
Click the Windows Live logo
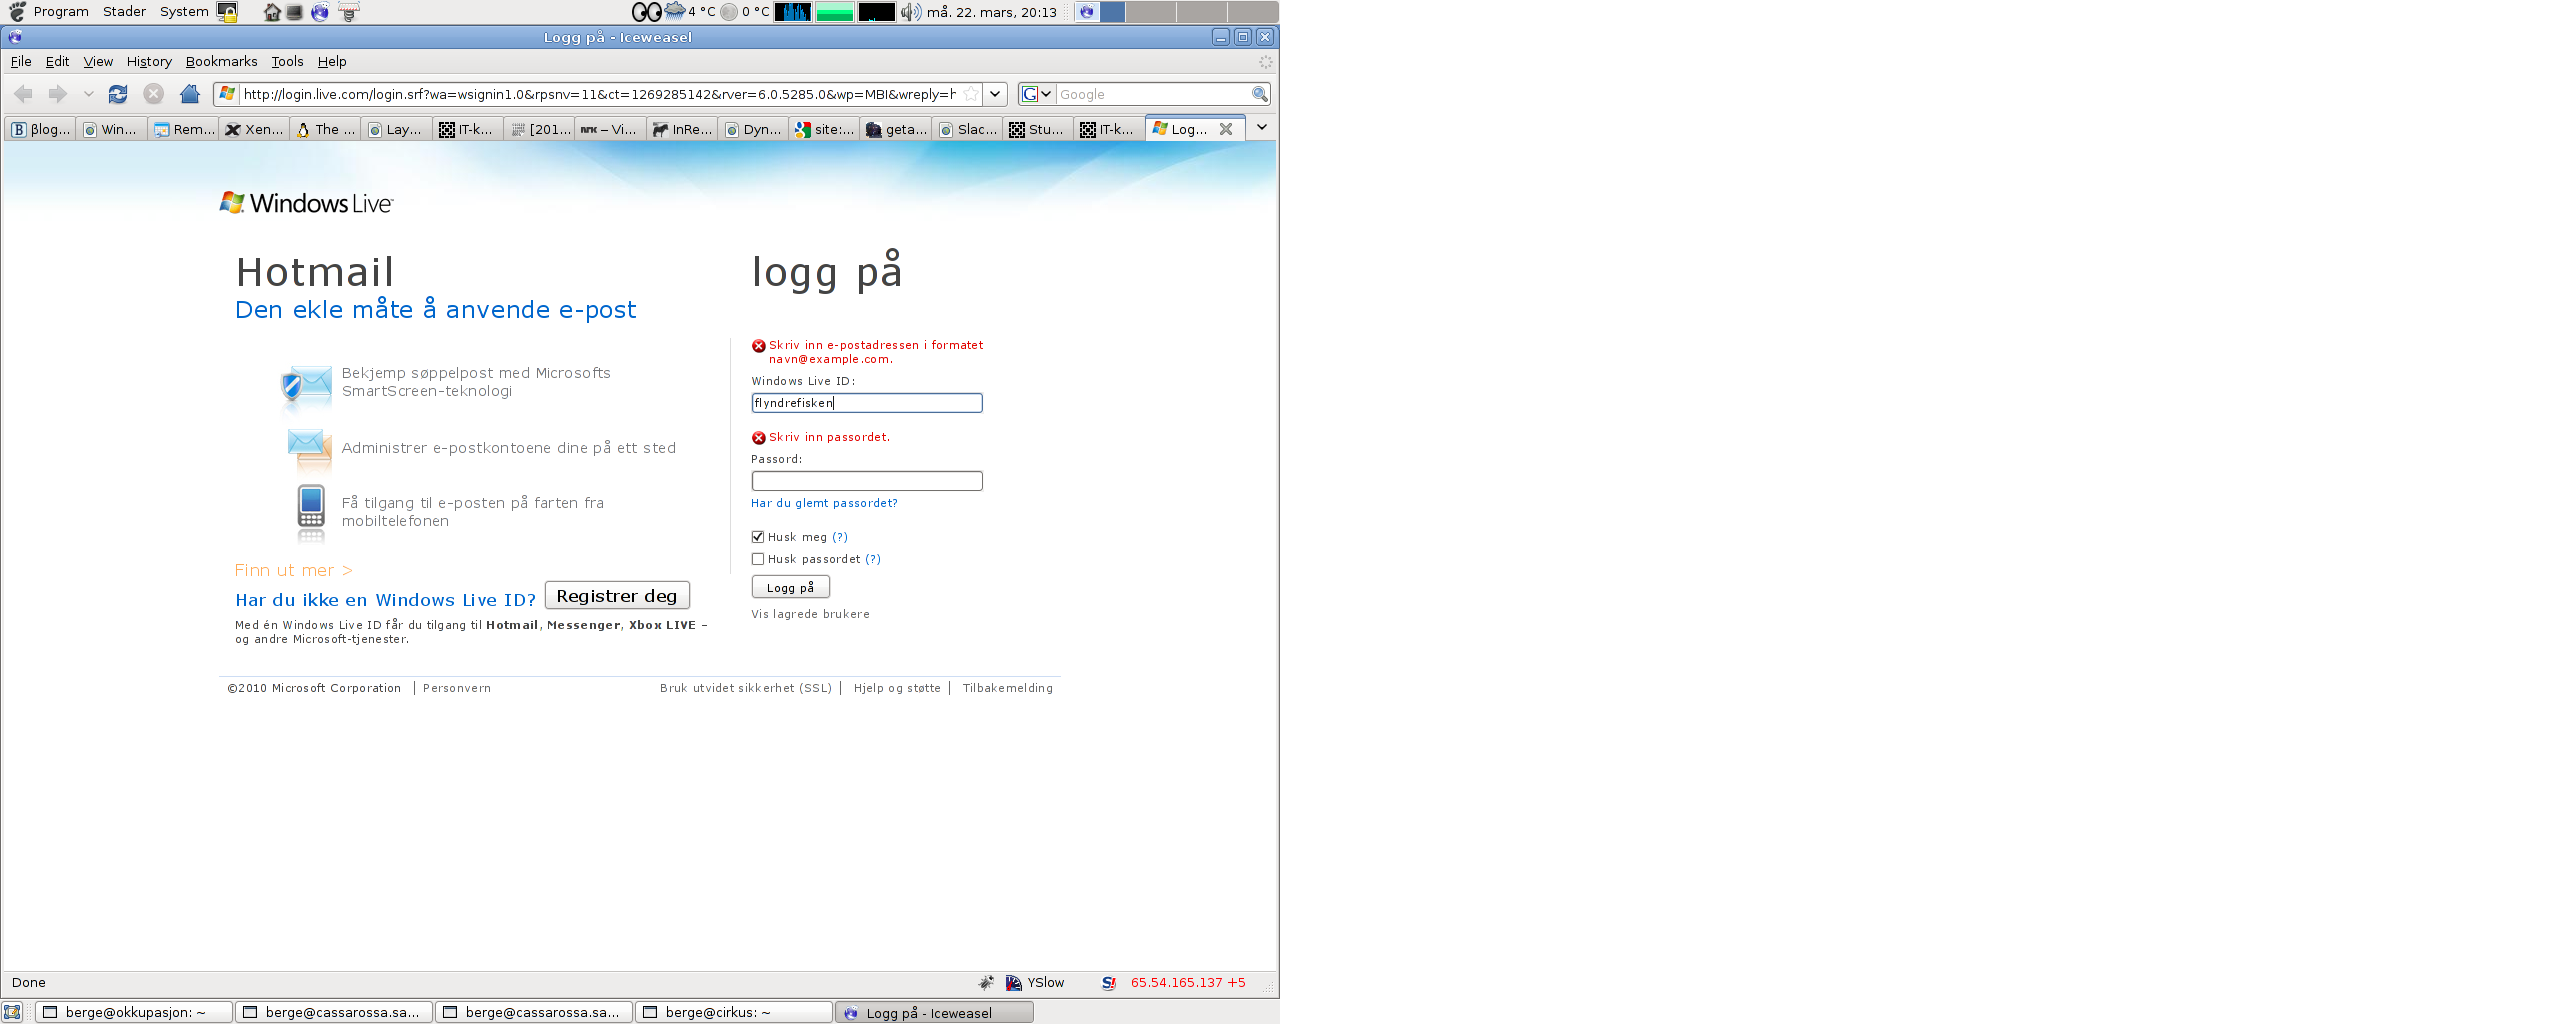(x=306, y=203)
